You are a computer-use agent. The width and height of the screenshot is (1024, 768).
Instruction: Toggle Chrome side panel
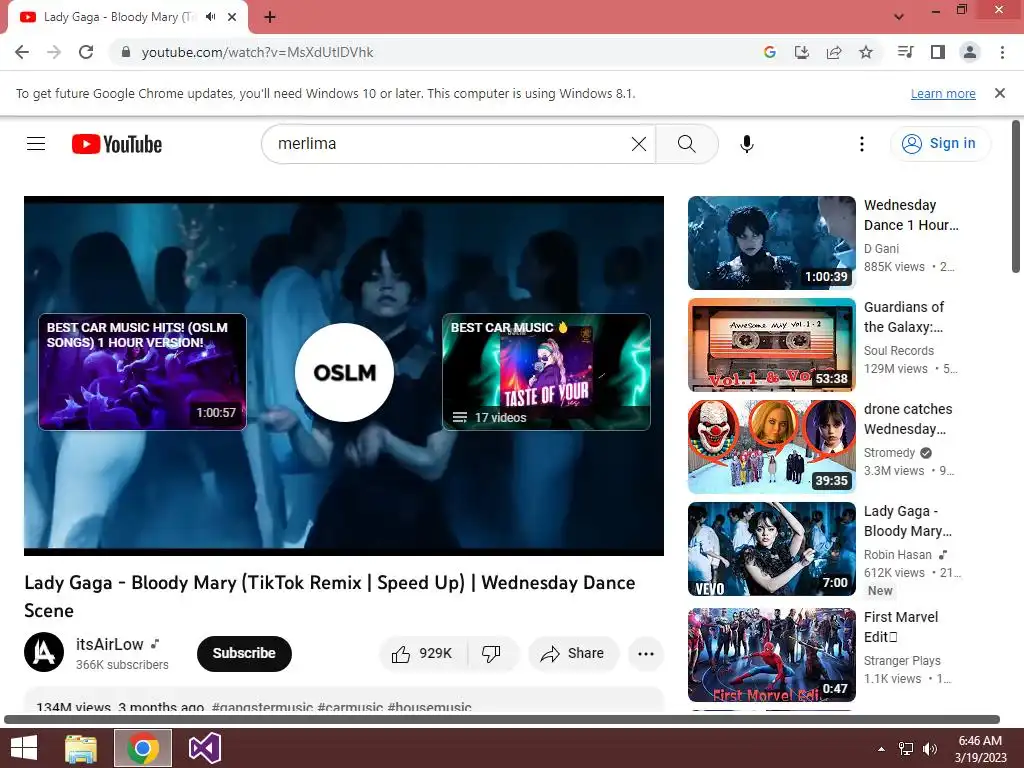938,52
